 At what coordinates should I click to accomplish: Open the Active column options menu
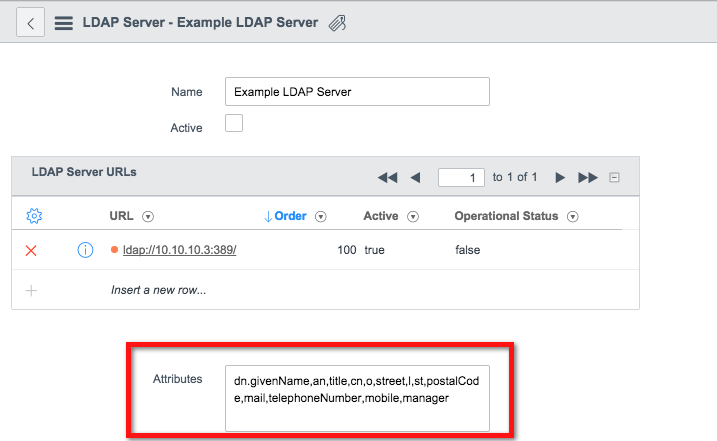click(413, 216)
